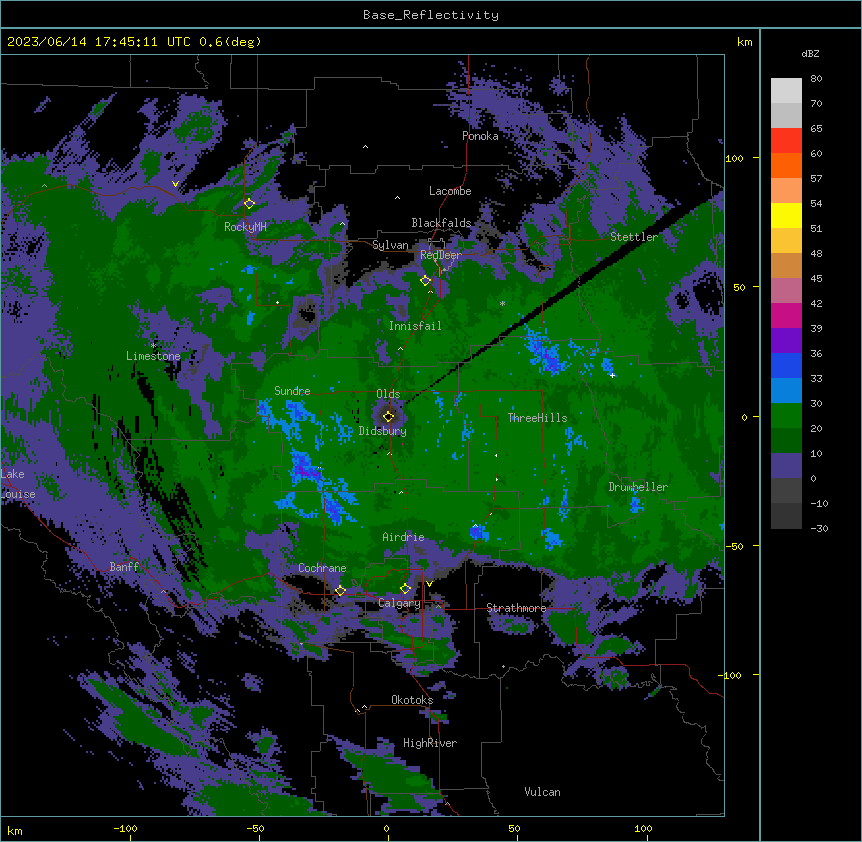Select the yellow diamond marker between Olds and Didsbury
The image size is (862, 842).
coord(389,416)
